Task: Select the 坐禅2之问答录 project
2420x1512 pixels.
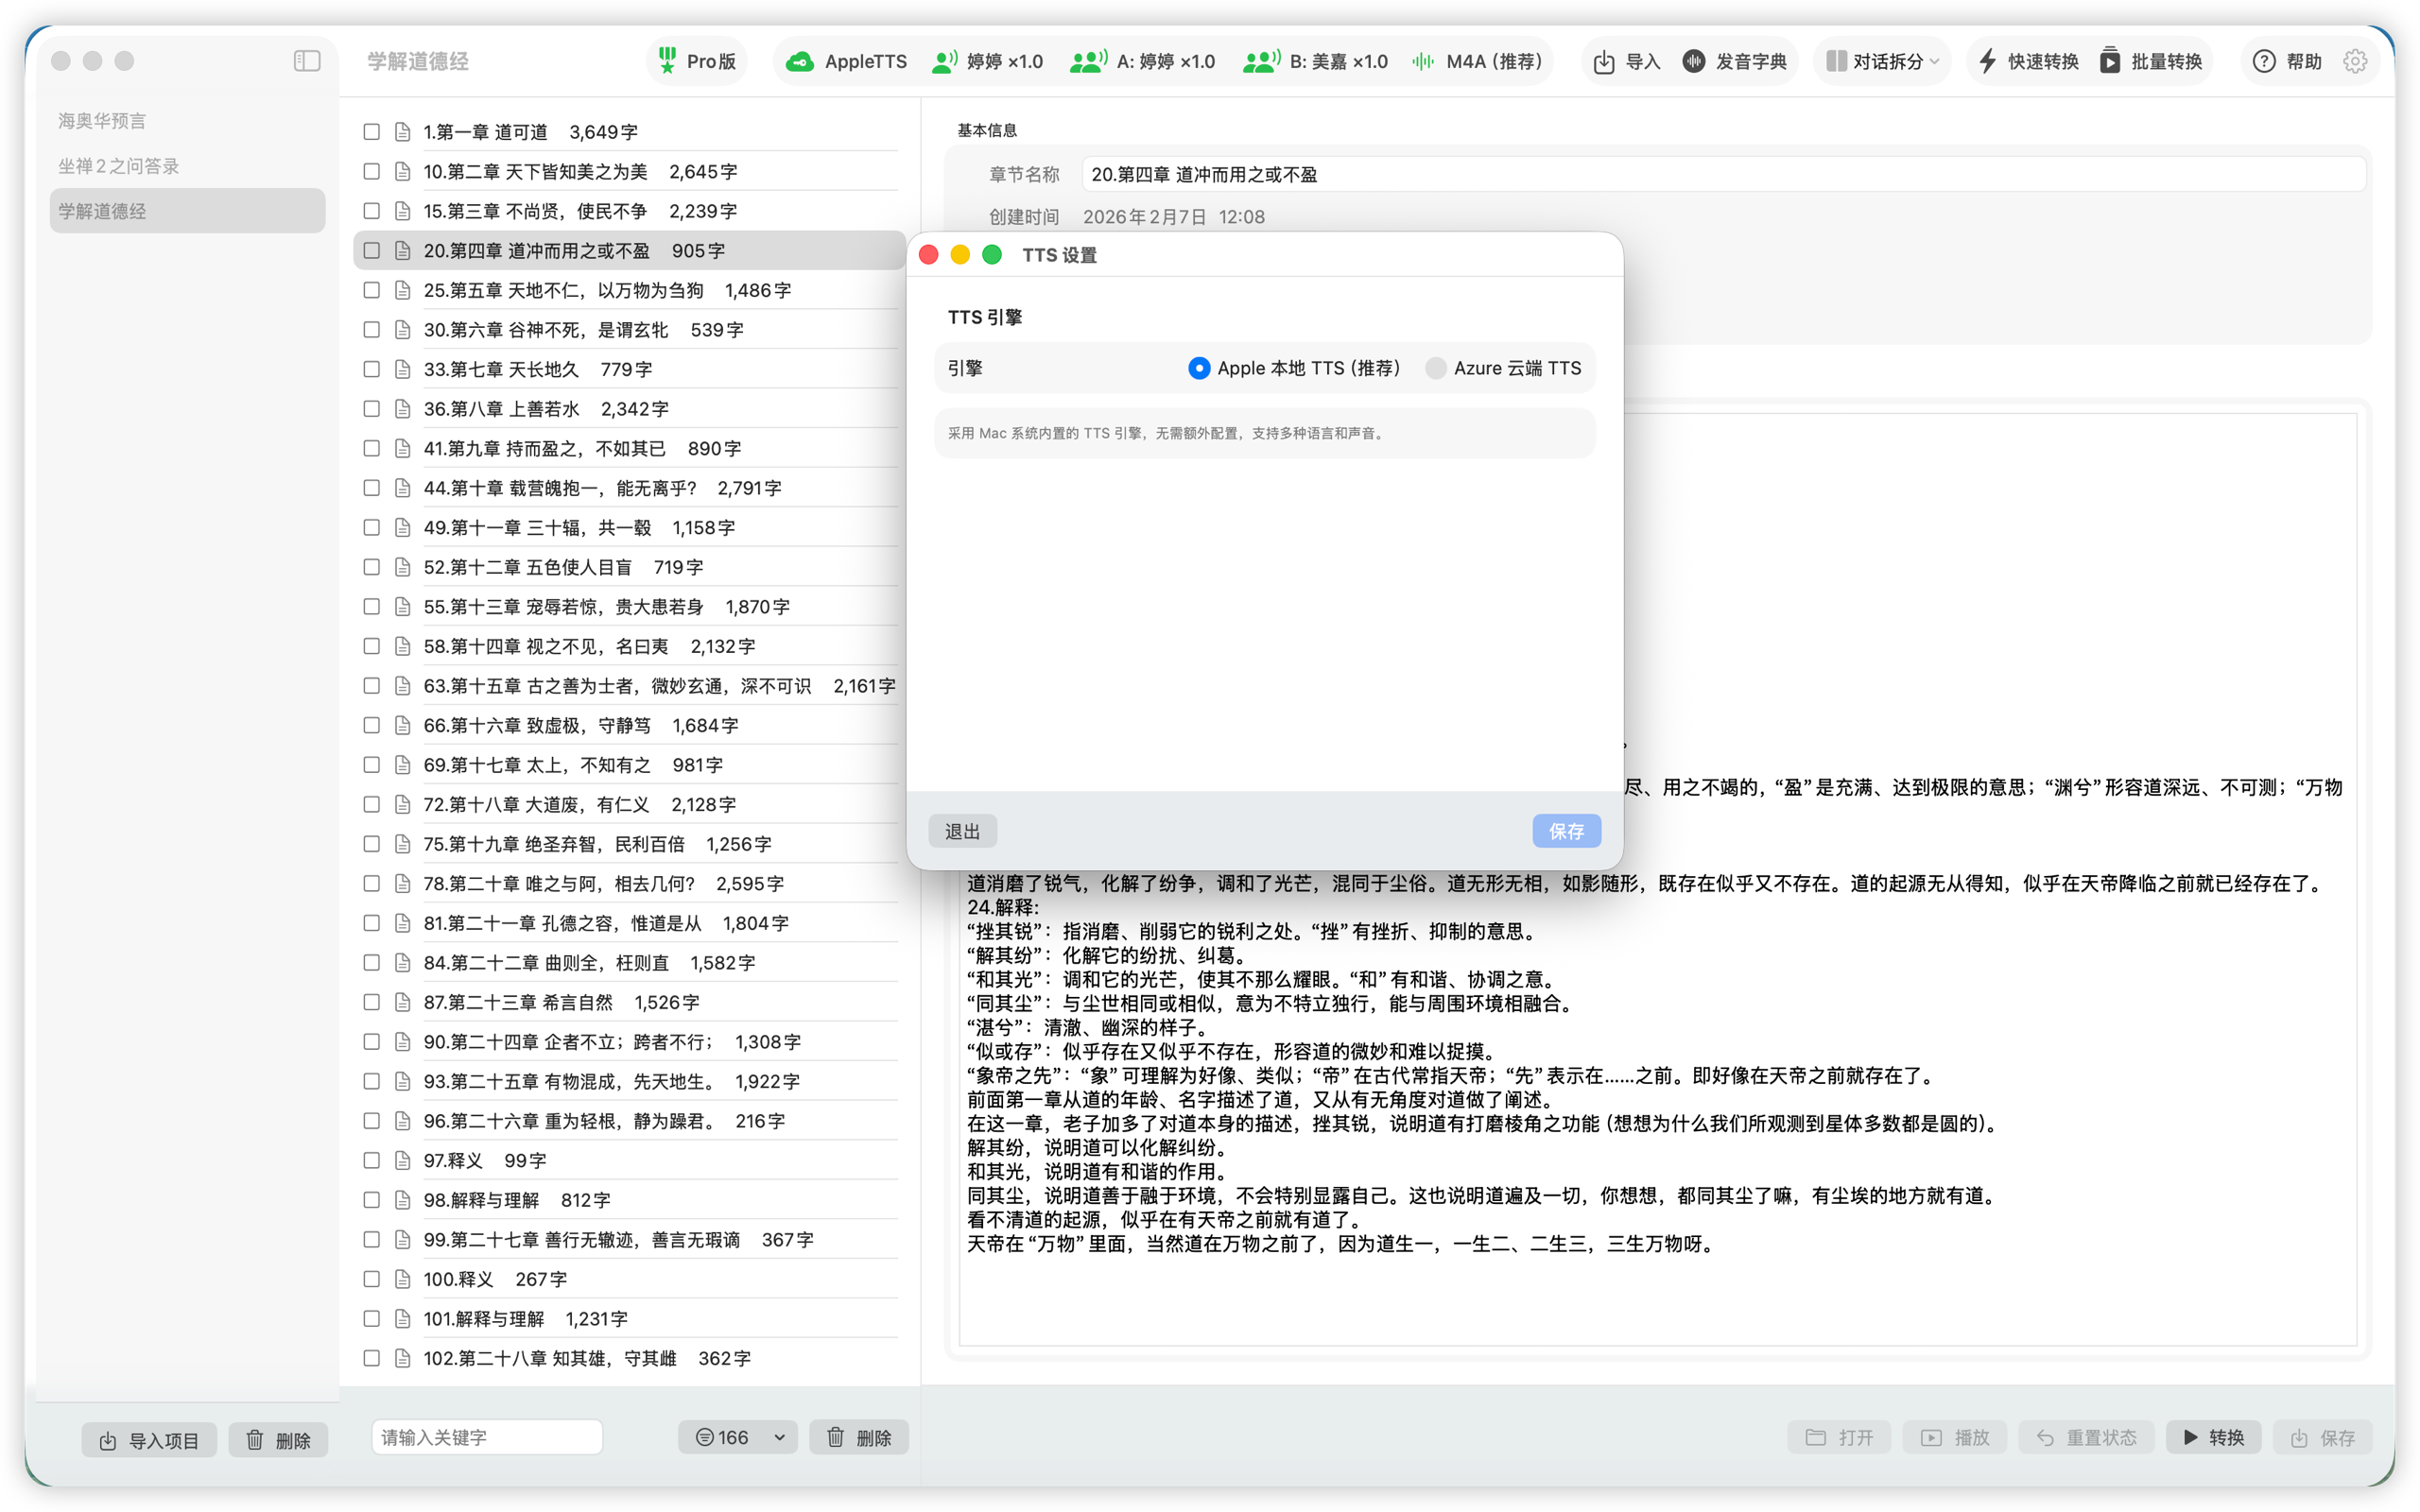Action: pos(187,166)
